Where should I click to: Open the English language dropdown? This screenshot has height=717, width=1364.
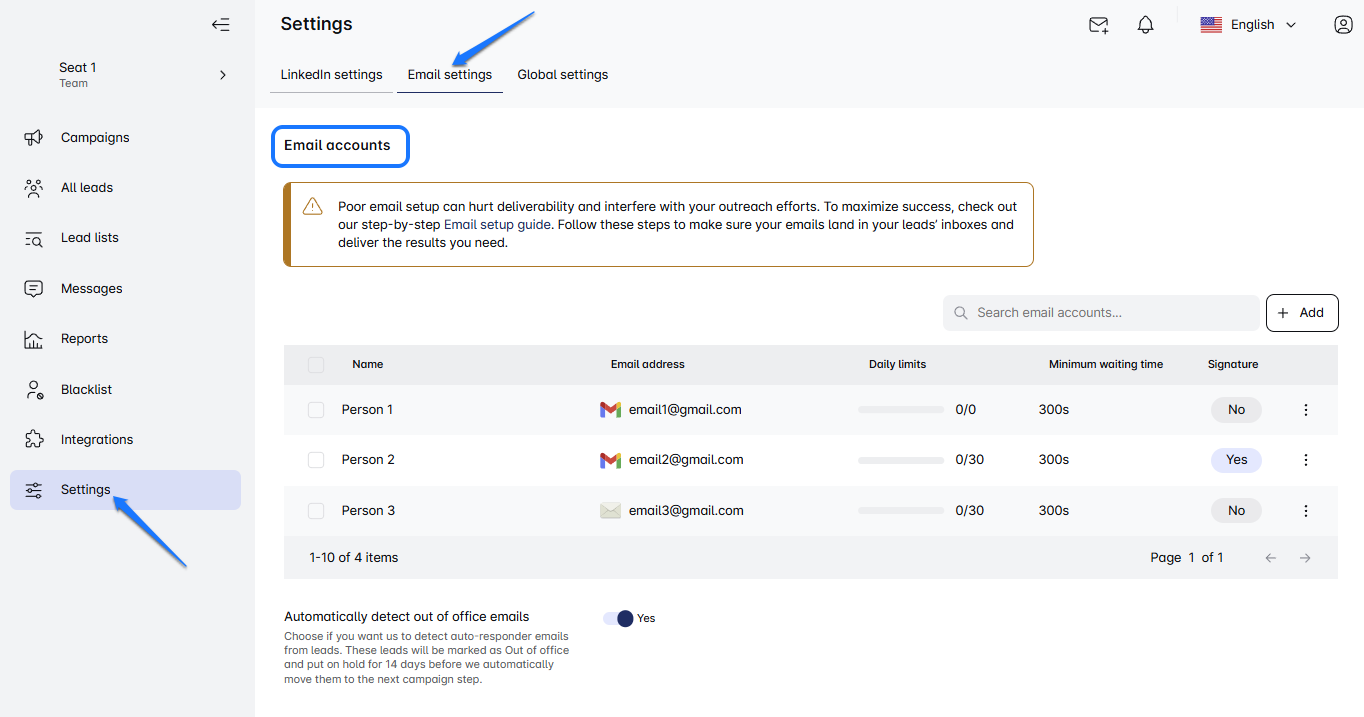click(x=1249, y=25)
